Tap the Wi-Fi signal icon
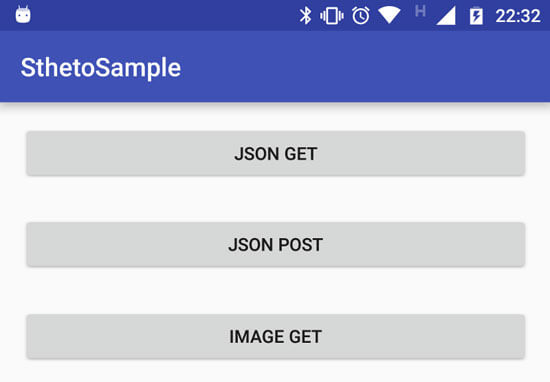550x382 pixels. [389, 15]
